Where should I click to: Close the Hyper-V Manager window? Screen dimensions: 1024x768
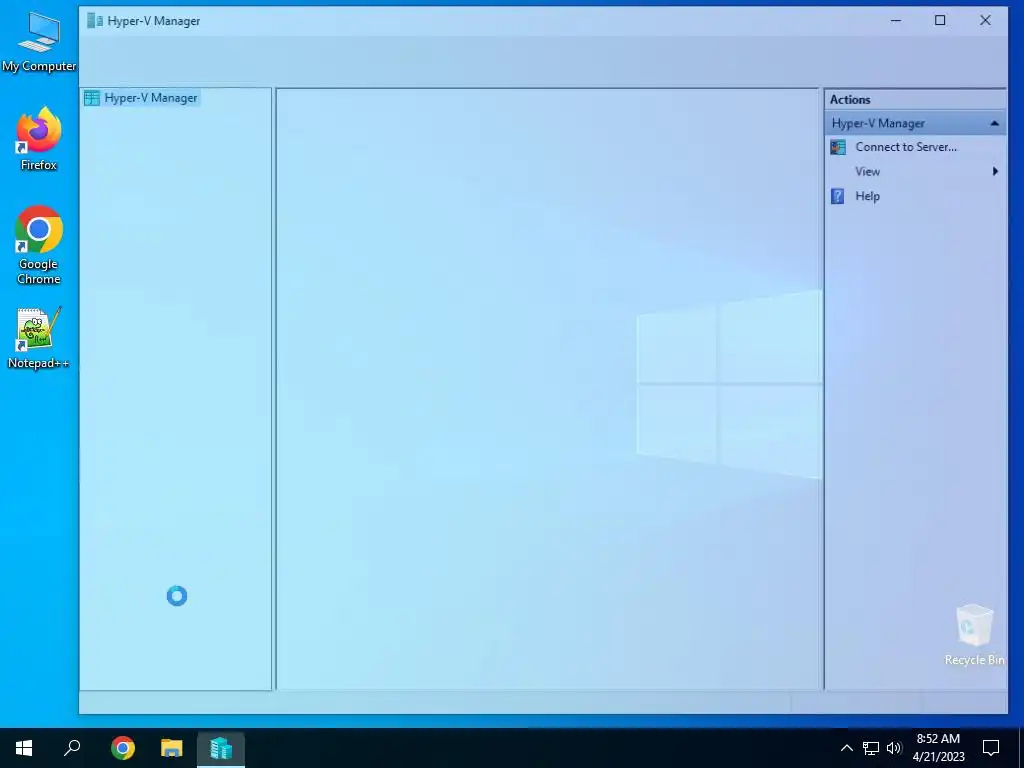point(985,21)
